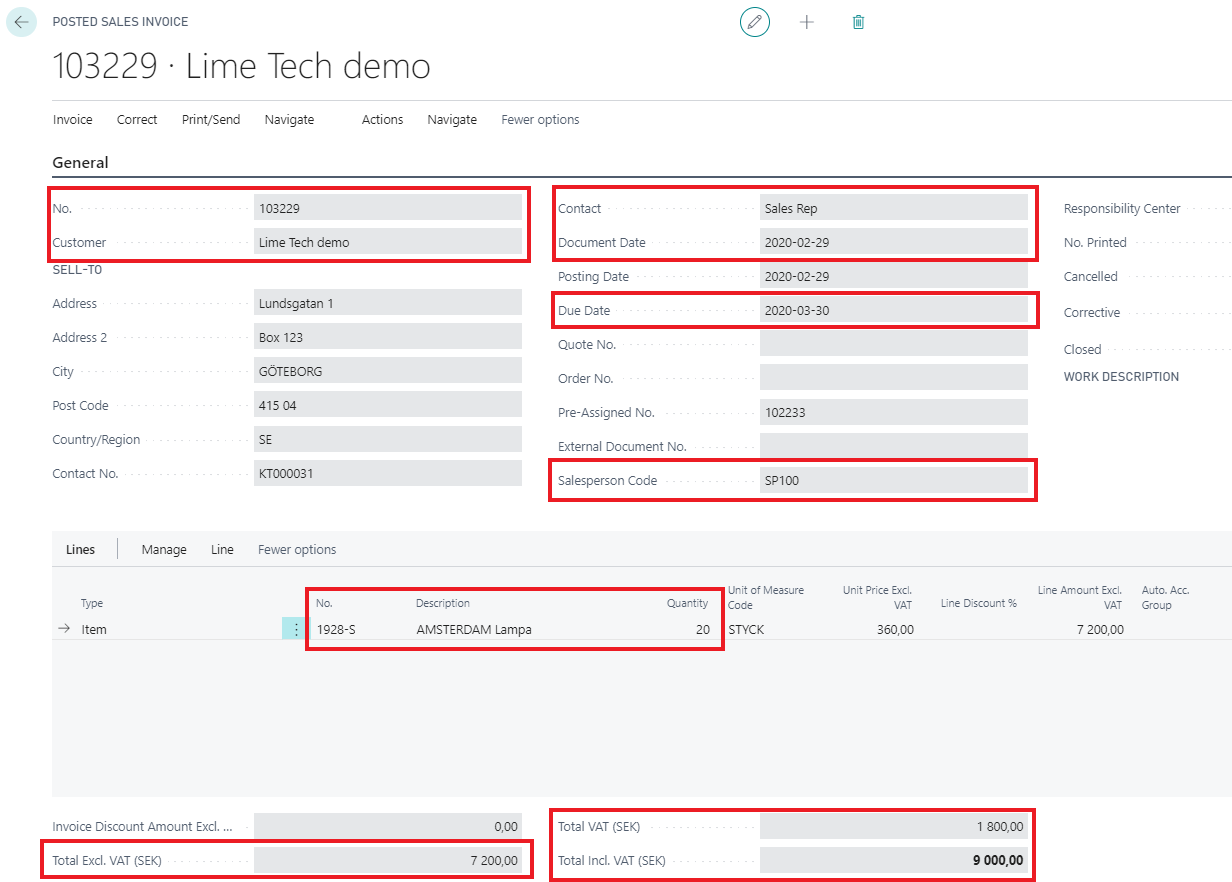
Task: Select the Lines section tab
Action: pyautogui.click(x=80, y=550)
